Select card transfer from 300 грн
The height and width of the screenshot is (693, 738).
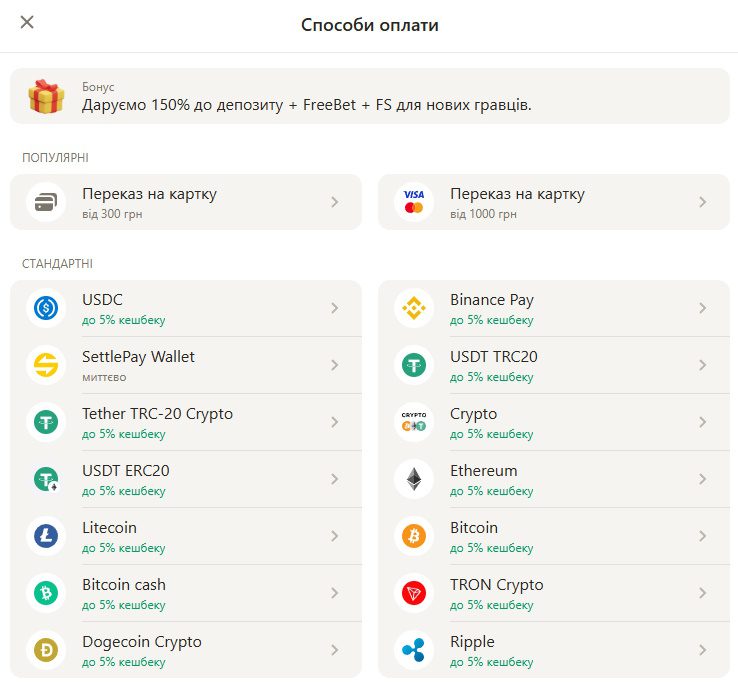[186, 202]
